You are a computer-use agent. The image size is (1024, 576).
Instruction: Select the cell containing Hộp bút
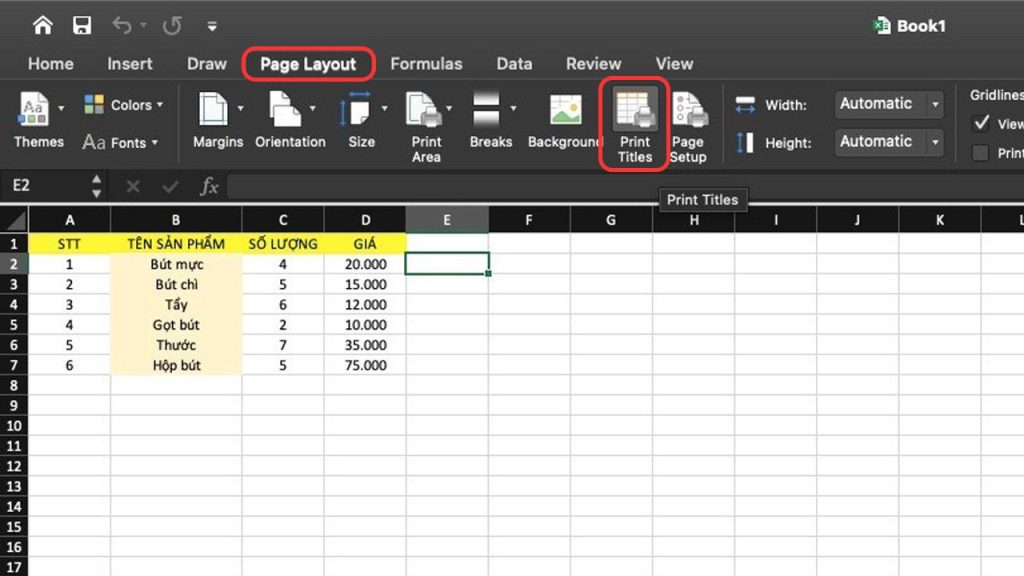pos(176,365)
